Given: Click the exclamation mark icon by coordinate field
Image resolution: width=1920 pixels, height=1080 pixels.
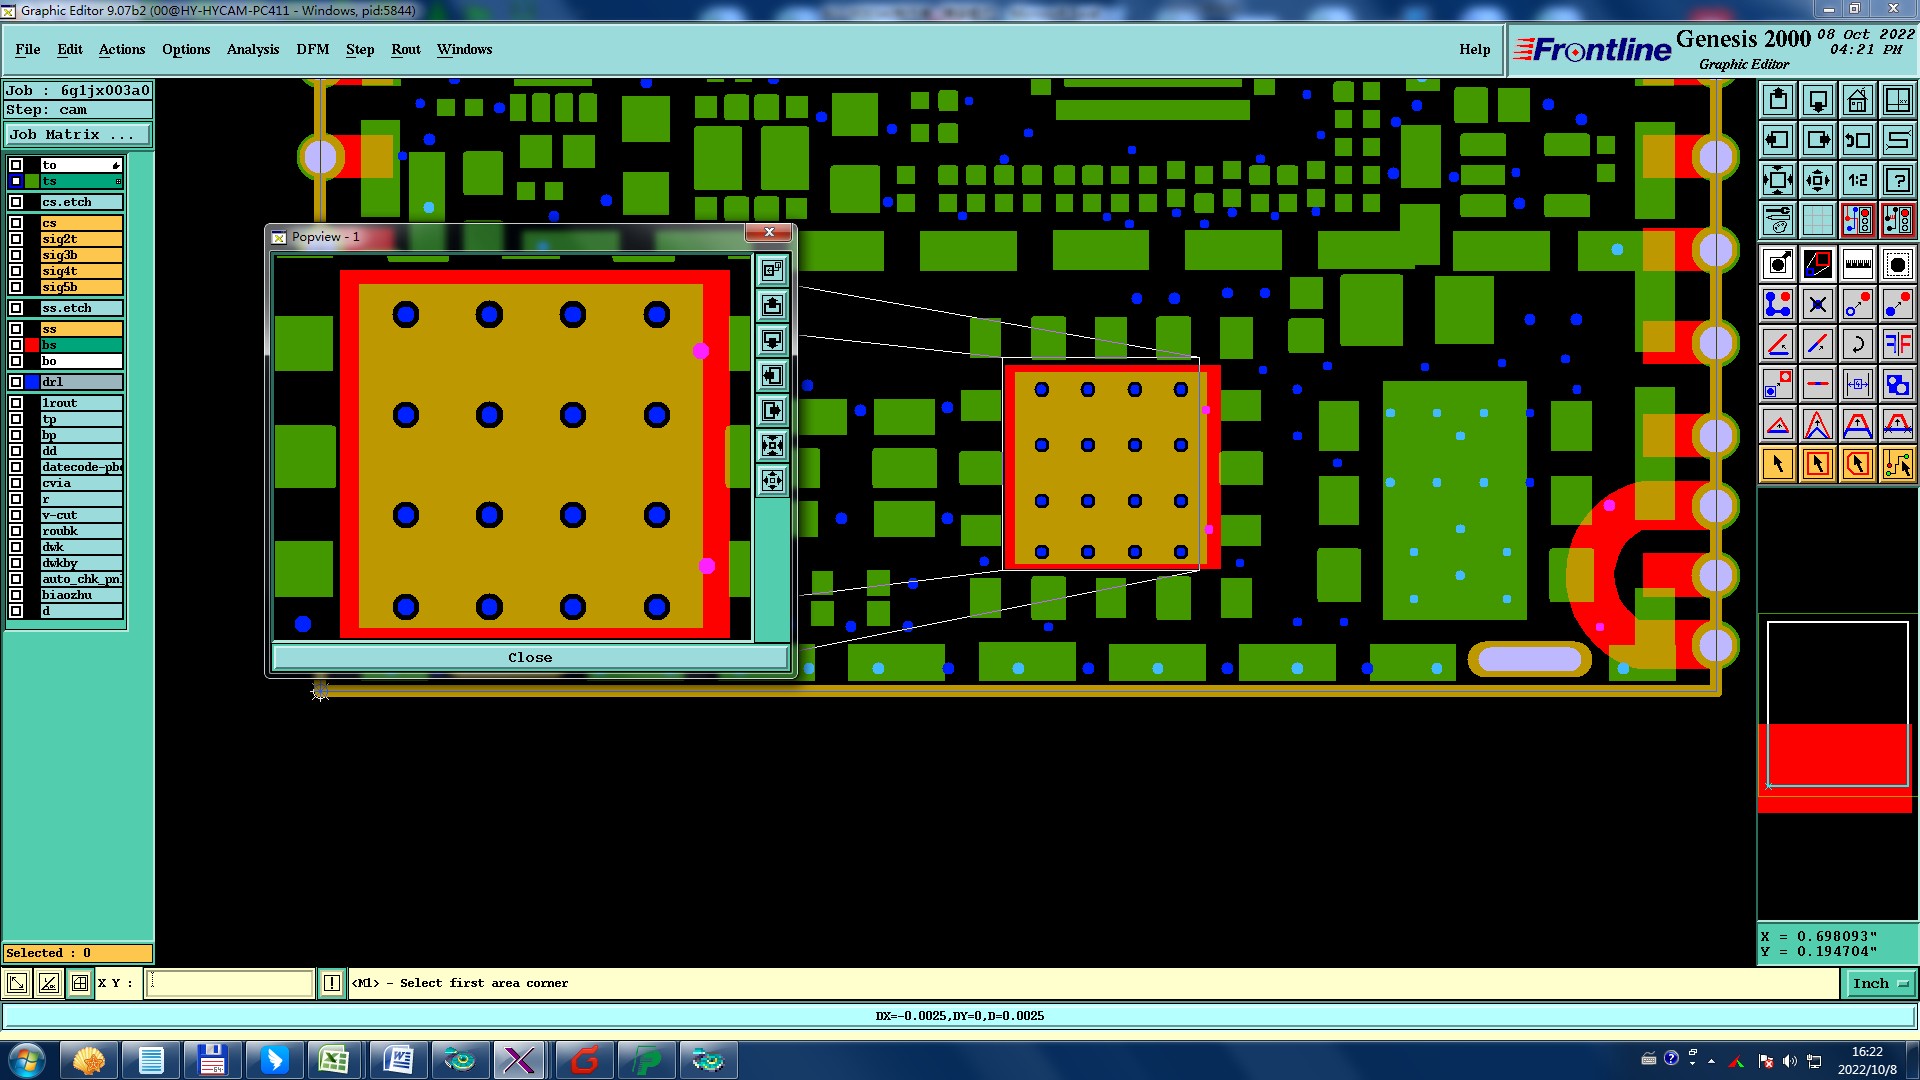Looking at the screenshot, I should pos(332,983).
